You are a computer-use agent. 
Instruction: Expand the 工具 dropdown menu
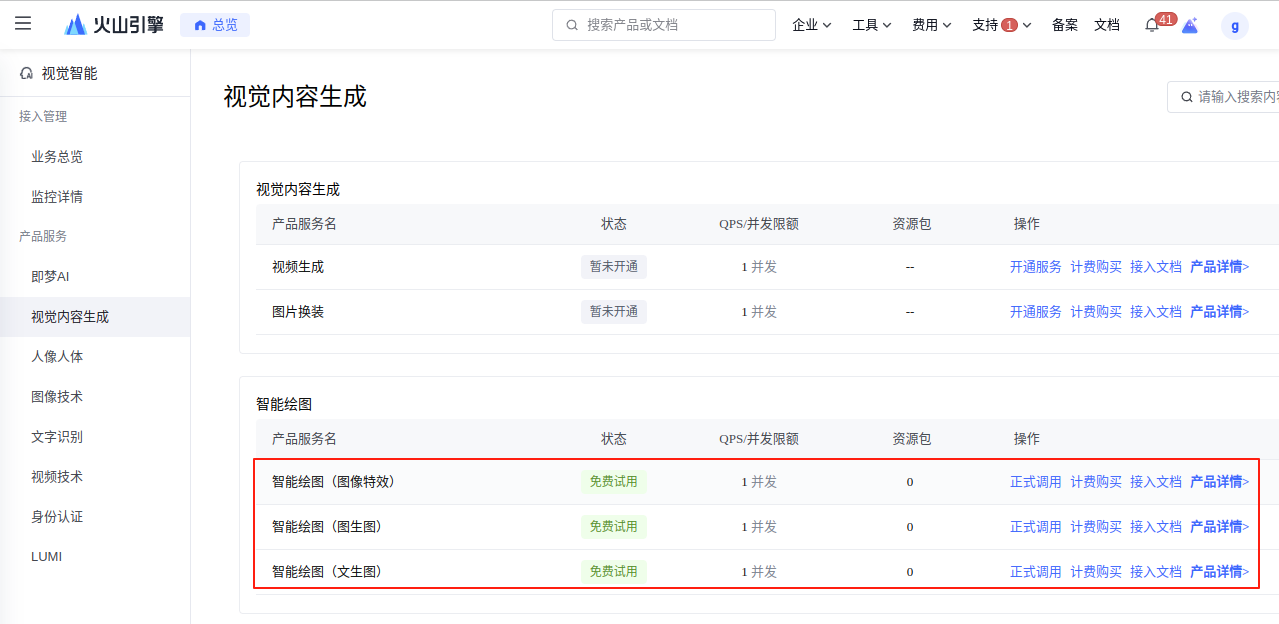pos(872,25)
